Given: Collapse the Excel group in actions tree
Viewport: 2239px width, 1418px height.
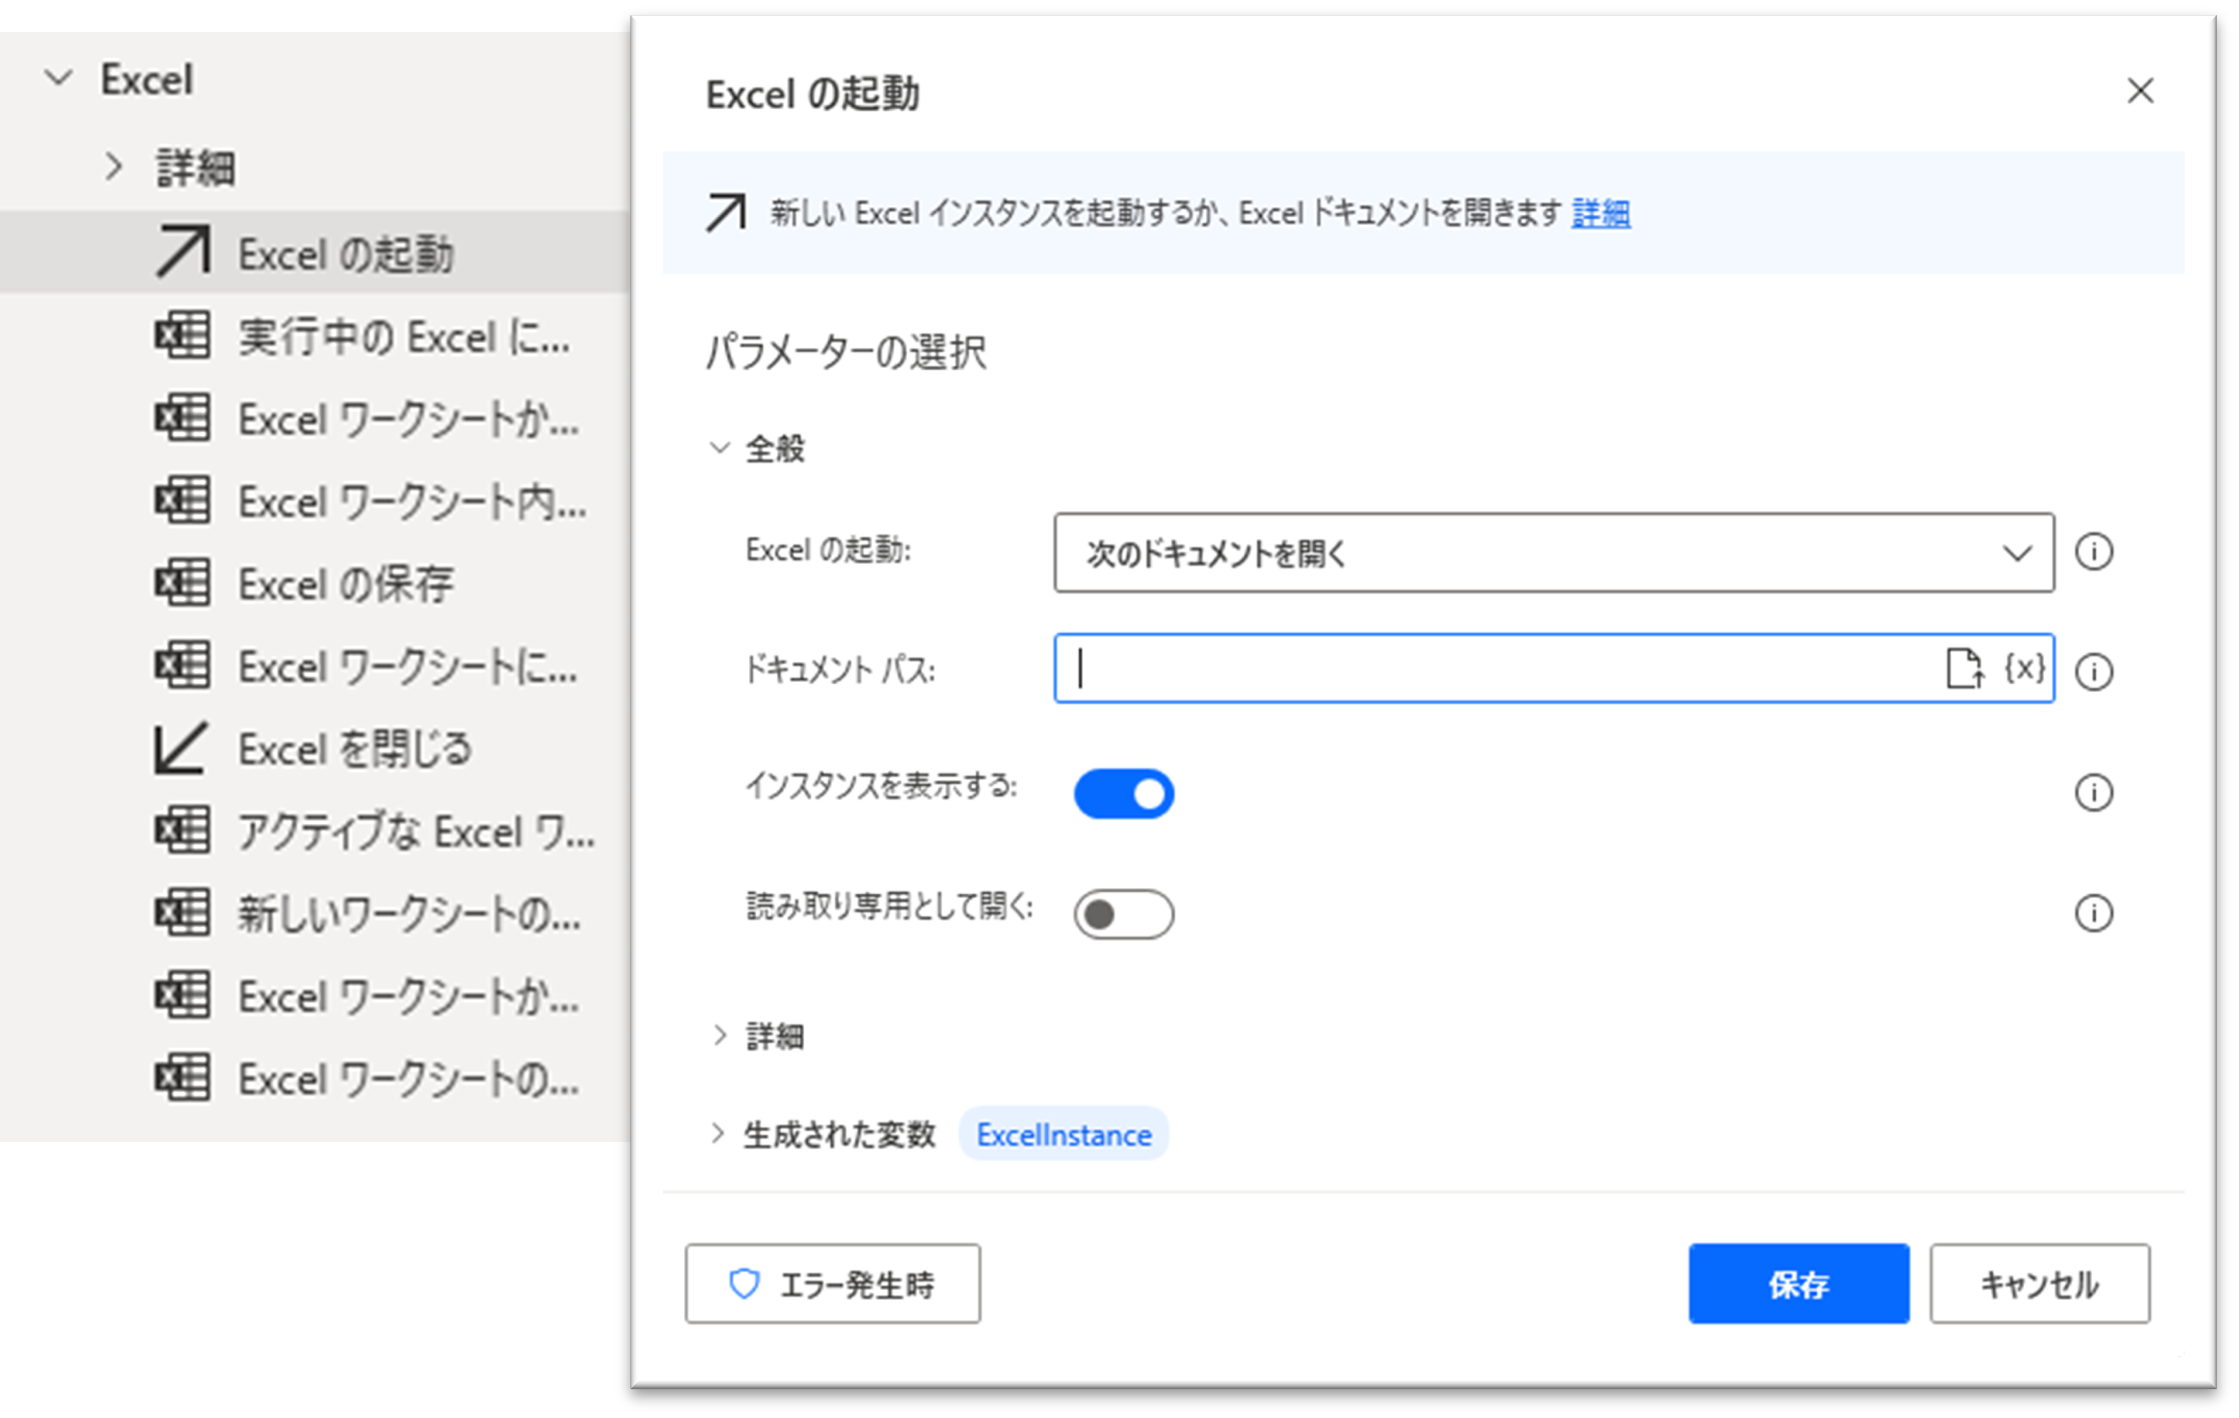Looking at the screenshot, I should point(60,78).
